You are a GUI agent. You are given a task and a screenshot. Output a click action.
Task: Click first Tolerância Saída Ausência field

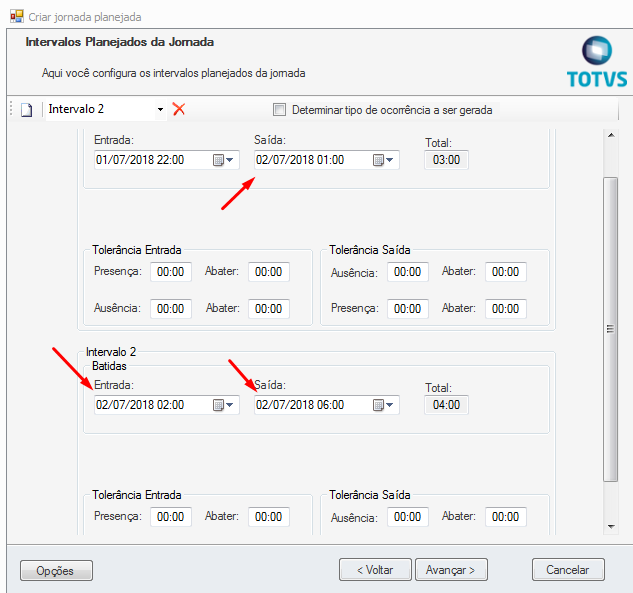pyautogui.click(x=408, y=272)
